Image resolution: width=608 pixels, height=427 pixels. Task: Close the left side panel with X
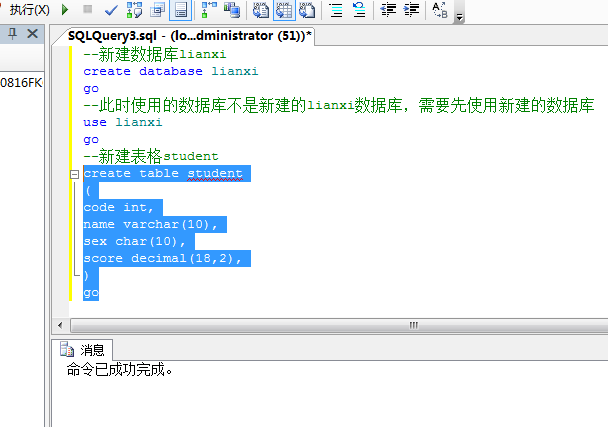point(33,33)
